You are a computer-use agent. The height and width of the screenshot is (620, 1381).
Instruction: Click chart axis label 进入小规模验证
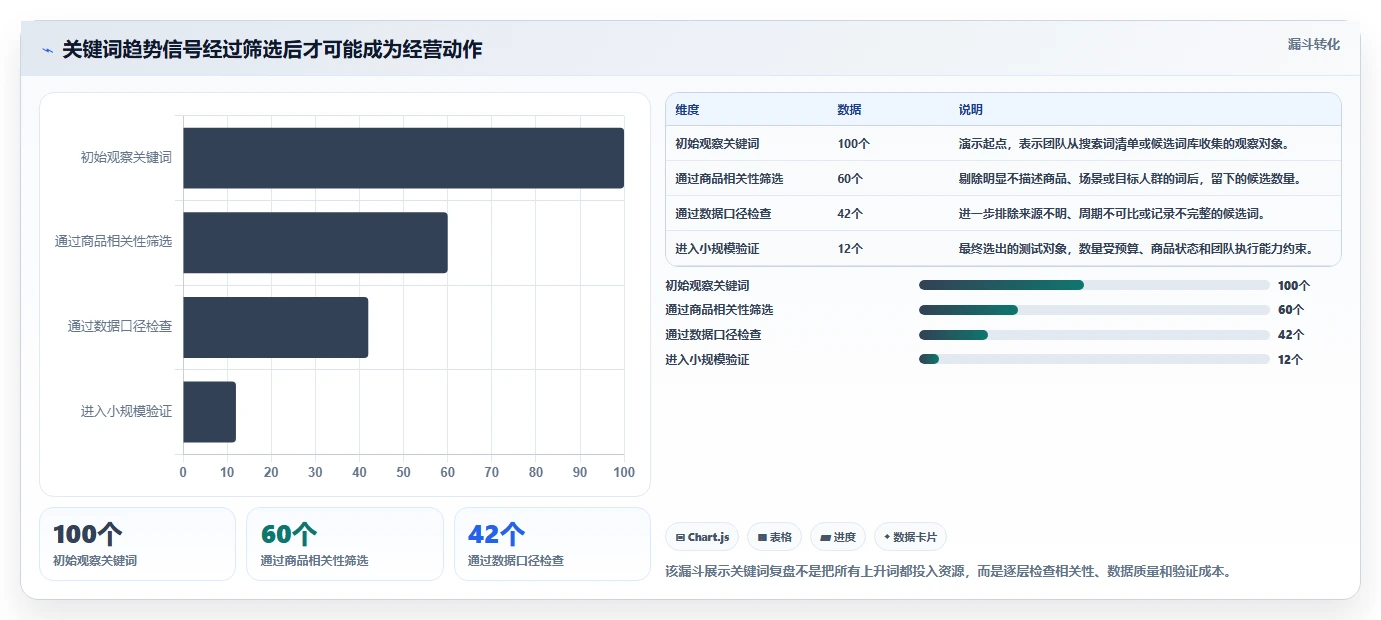[126, 411]
